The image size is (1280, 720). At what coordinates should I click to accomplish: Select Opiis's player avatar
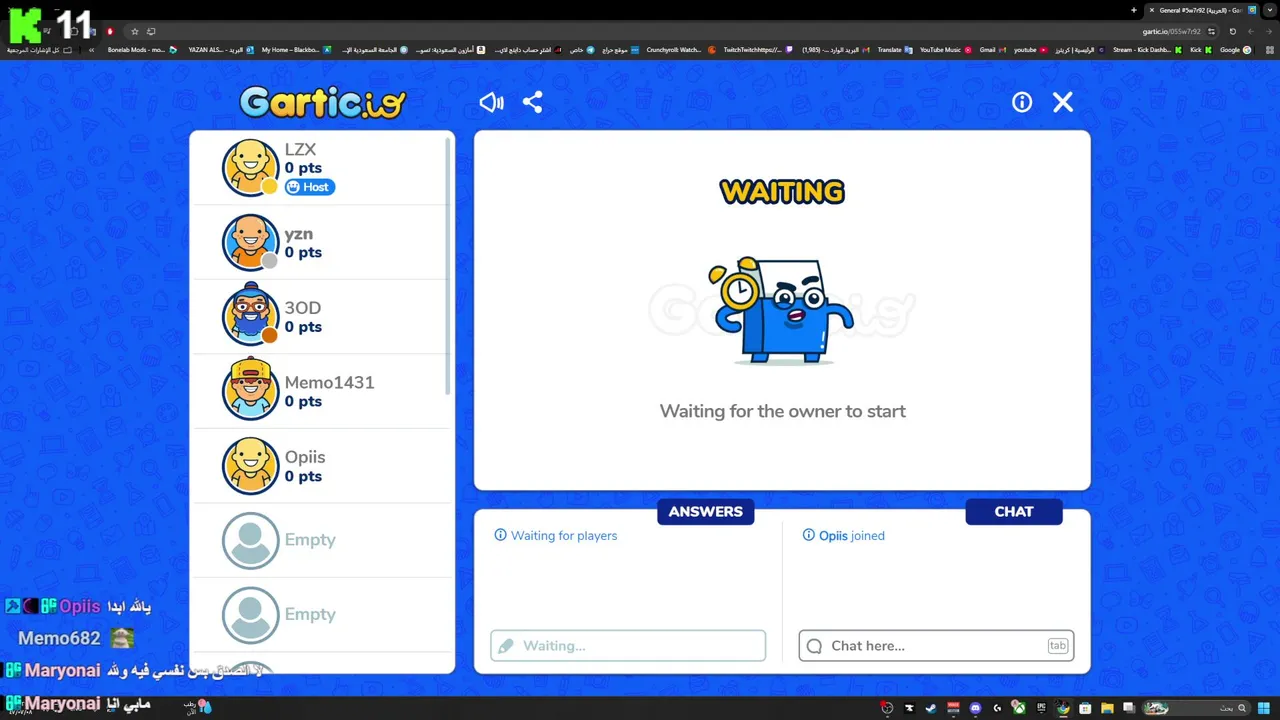(250, 465)
